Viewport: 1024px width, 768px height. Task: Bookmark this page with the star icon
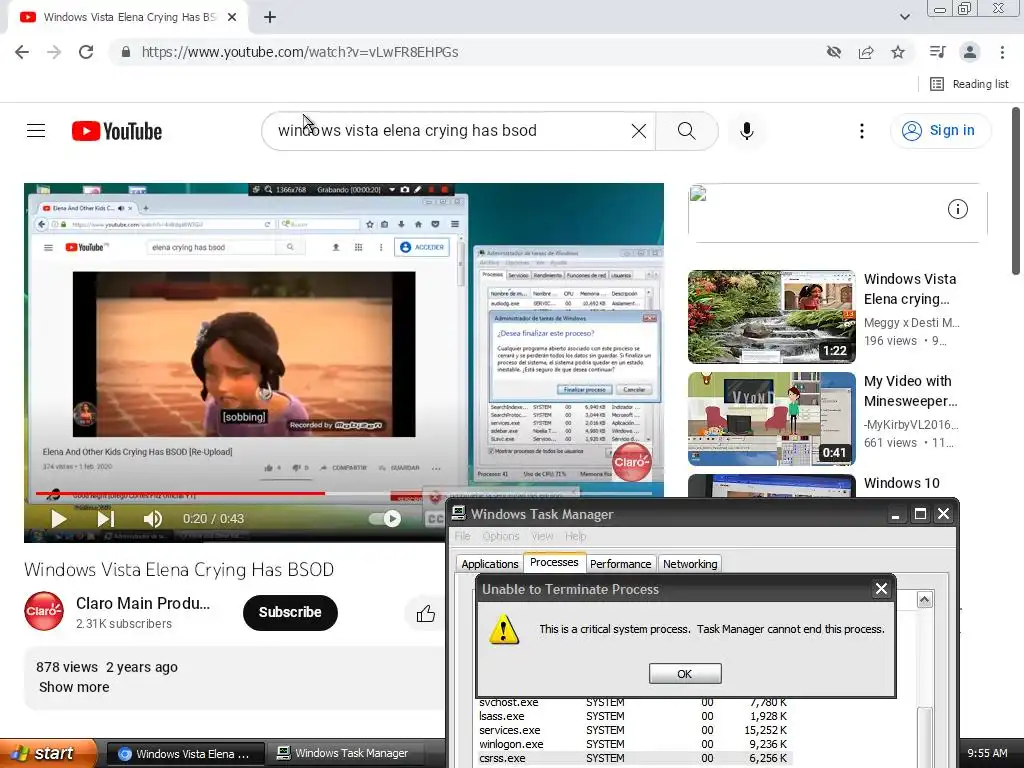click(x=898, y=52)
